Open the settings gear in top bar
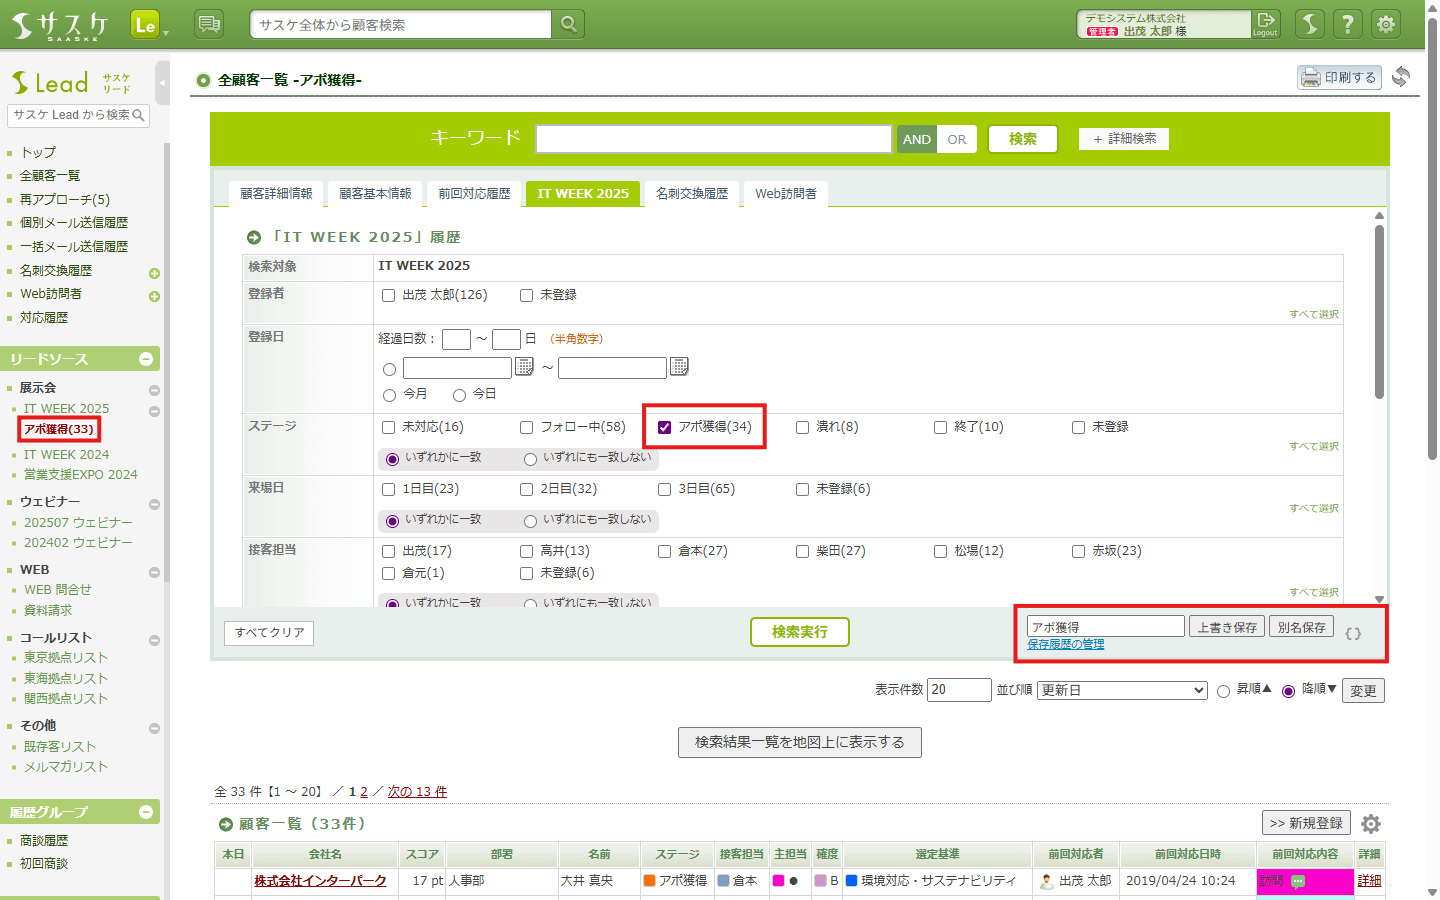This screenshot has width=1440, height=900. [1386, 24]
